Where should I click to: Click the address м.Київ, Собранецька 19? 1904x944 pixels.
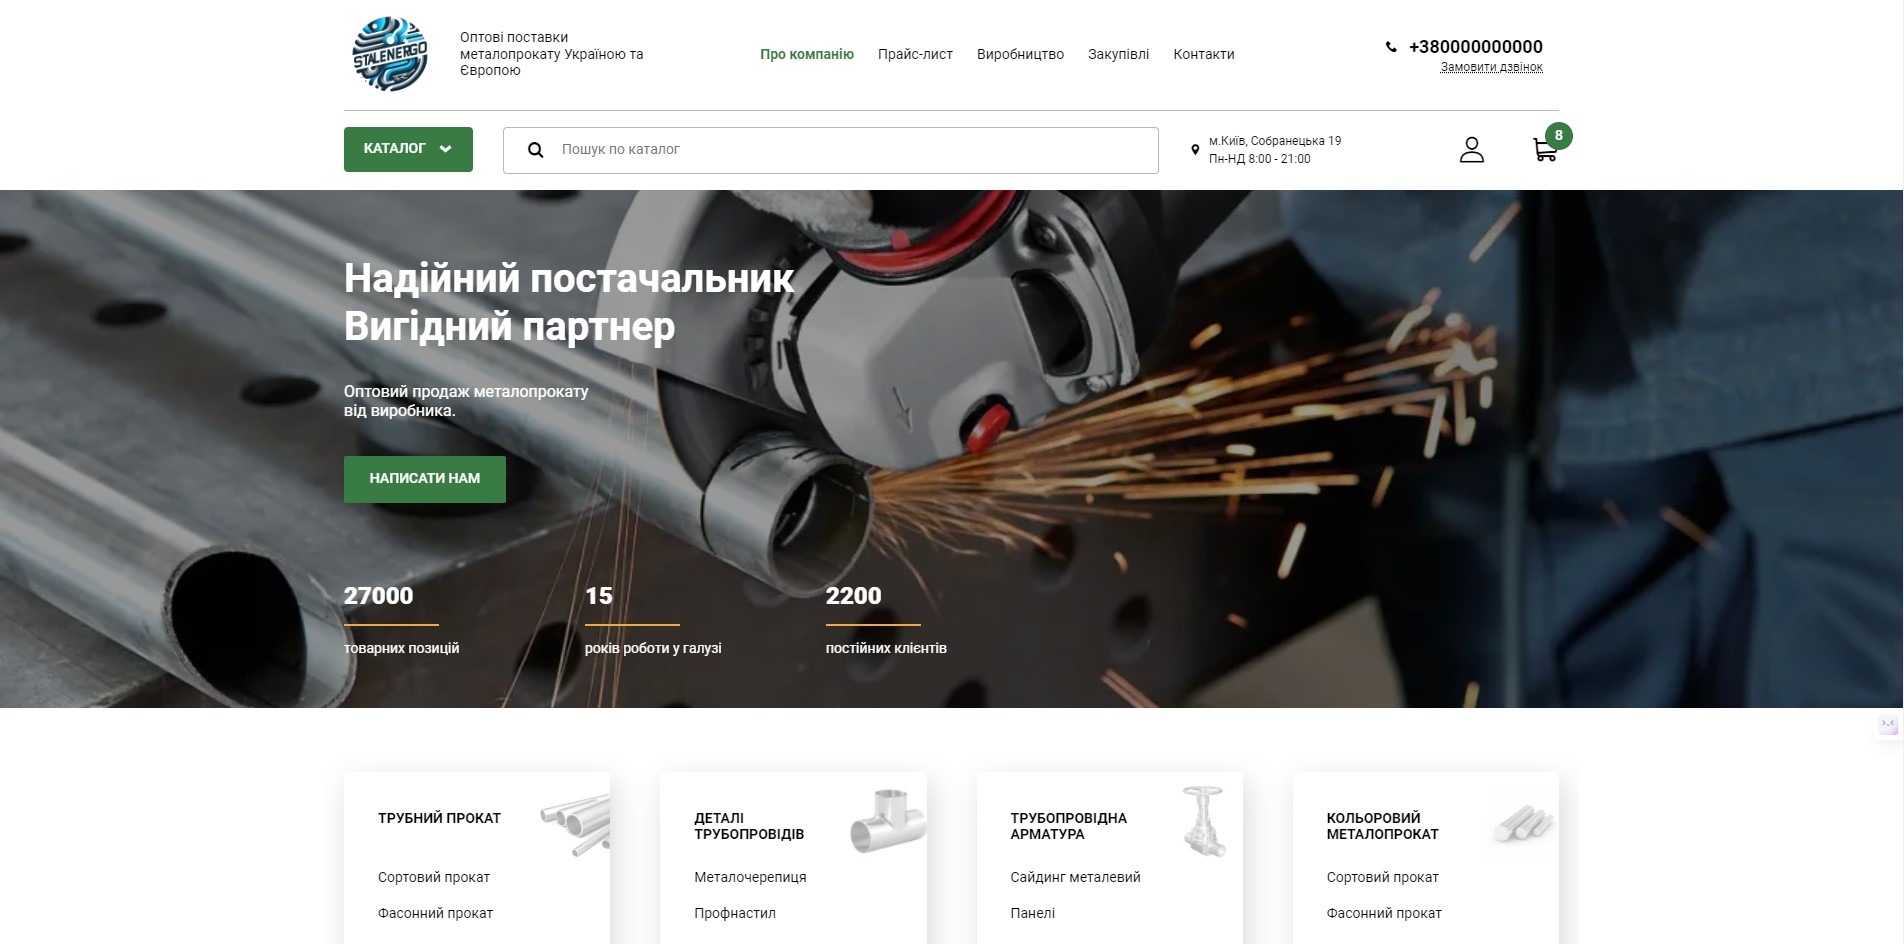click(1275, 141)
